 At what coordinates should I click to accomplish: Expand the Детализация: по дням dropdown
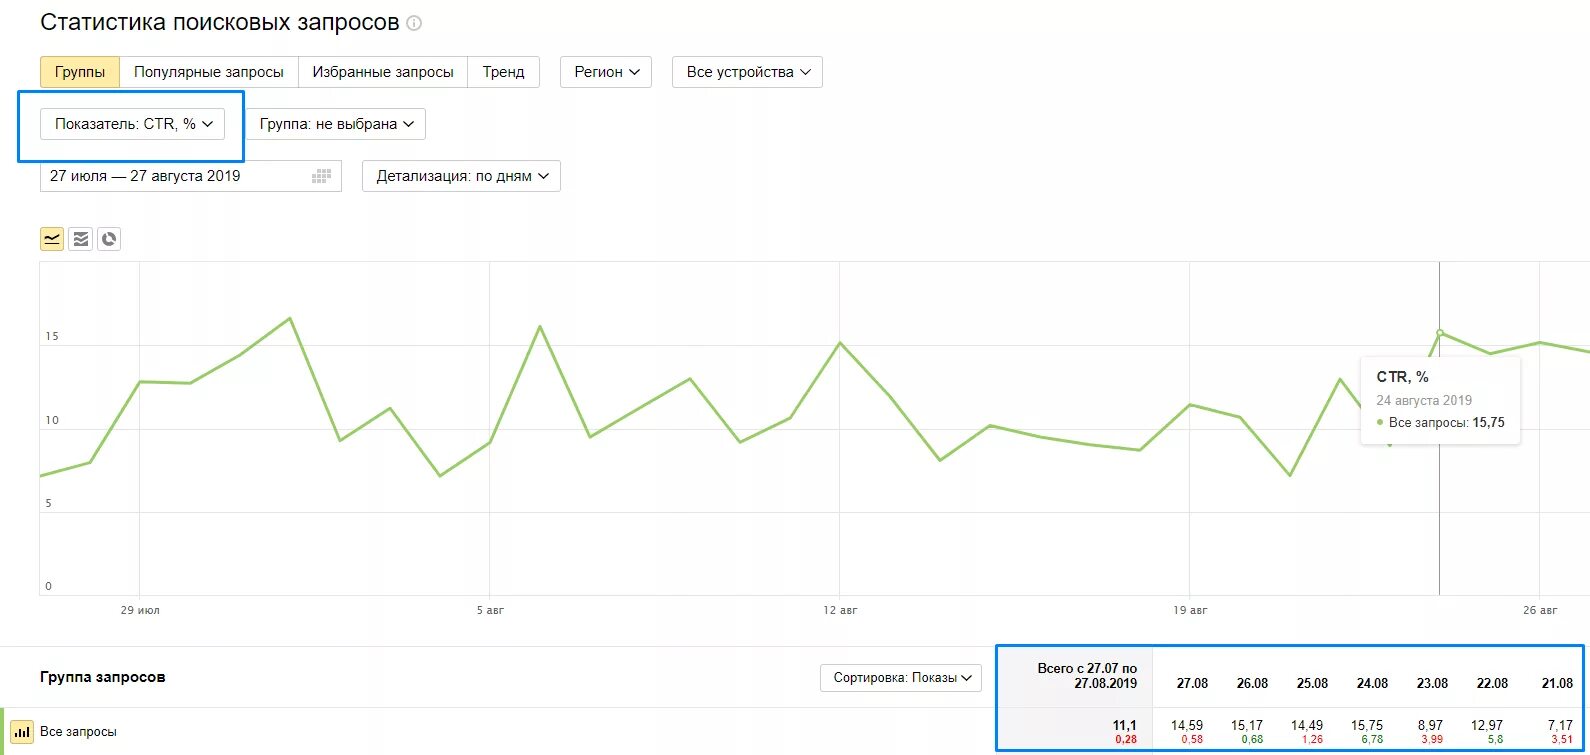461,176
